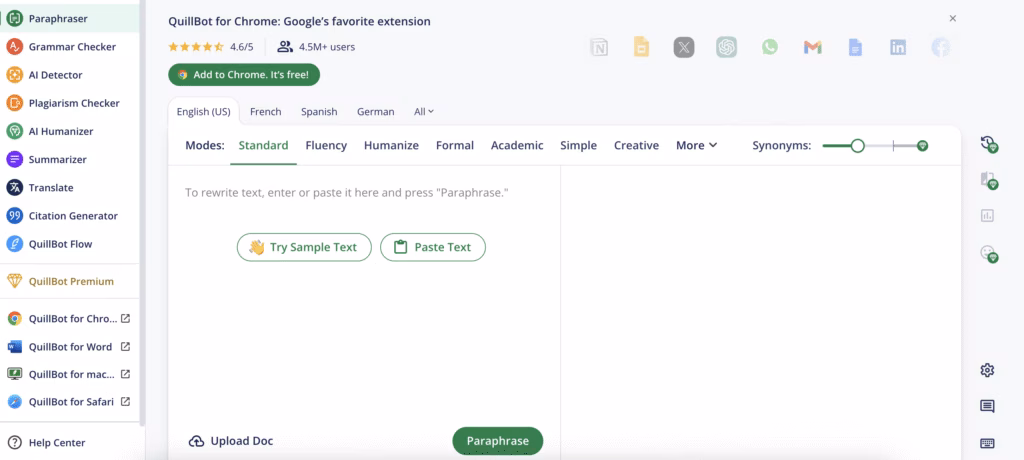This screenshot has height=460, width=1024.
Task: Open the Grammar Checker from the sidebar
Action: coord(71,47)
